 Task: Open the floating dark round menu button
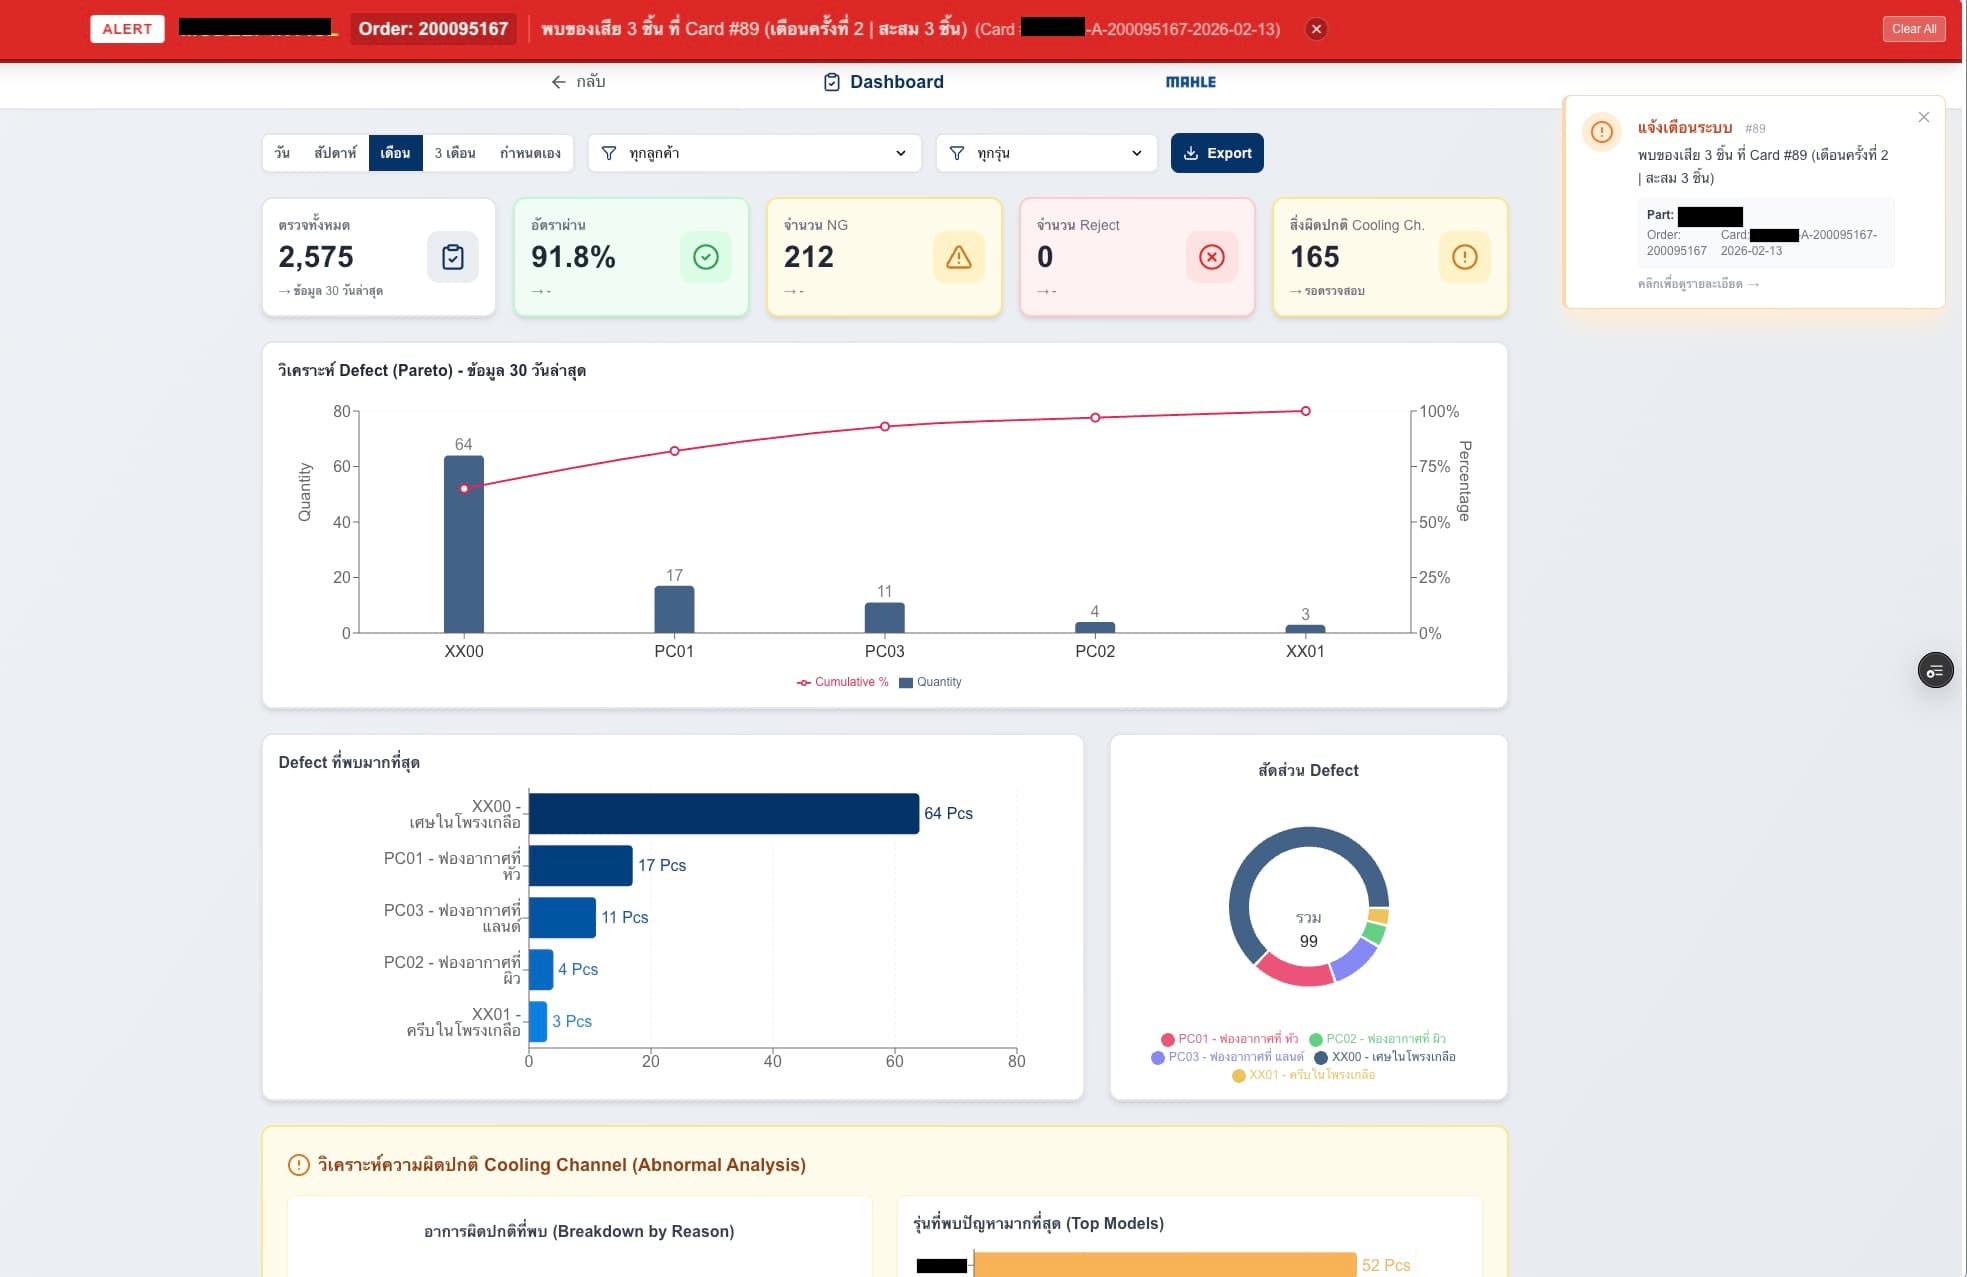(x=1935, y=670)
